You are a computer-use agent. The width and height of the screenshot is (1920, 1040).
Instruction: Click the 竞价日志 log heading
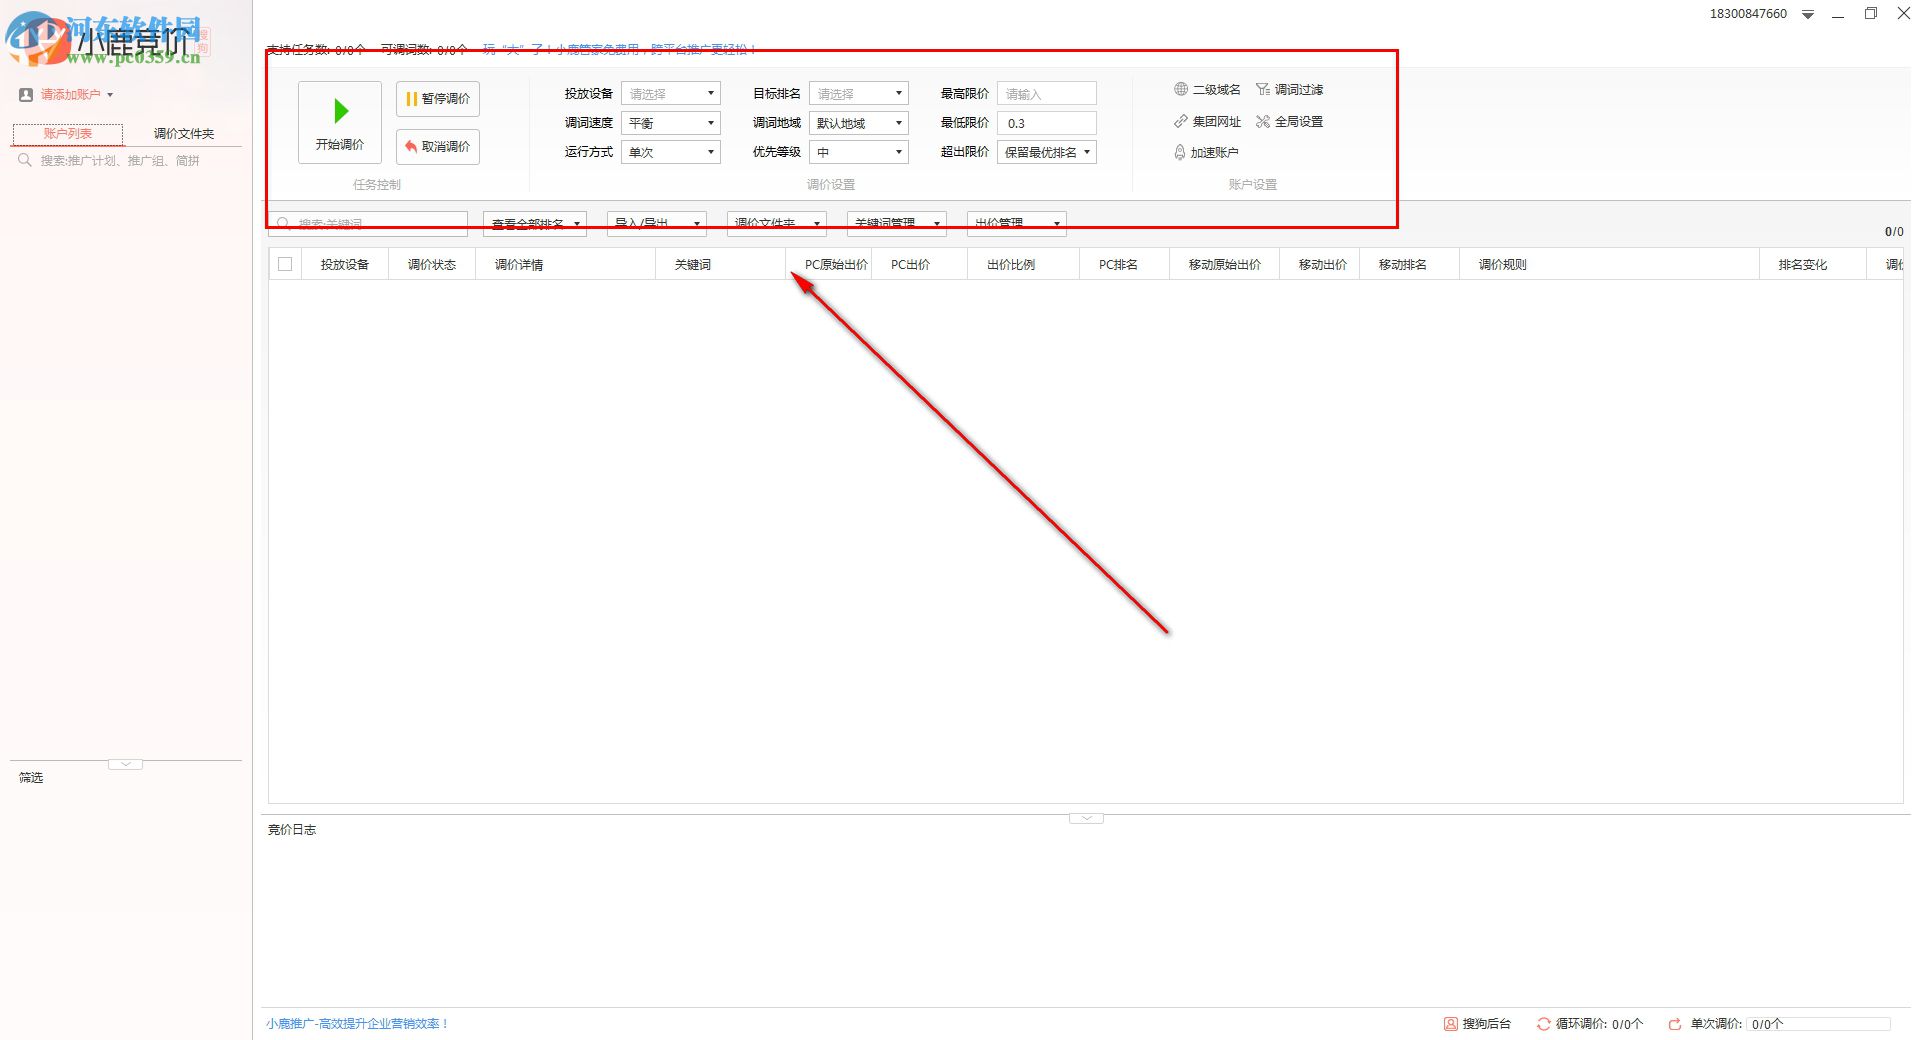pos(292,830)
